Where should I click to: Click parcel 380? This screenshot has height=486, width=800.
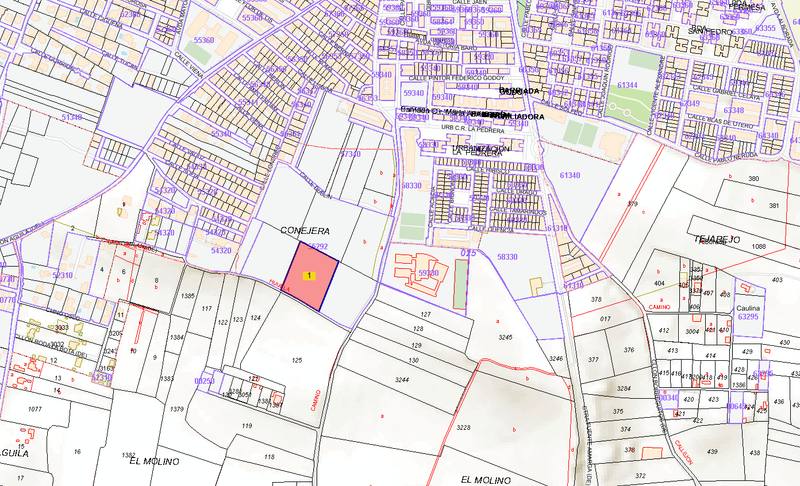click(754, 178)
